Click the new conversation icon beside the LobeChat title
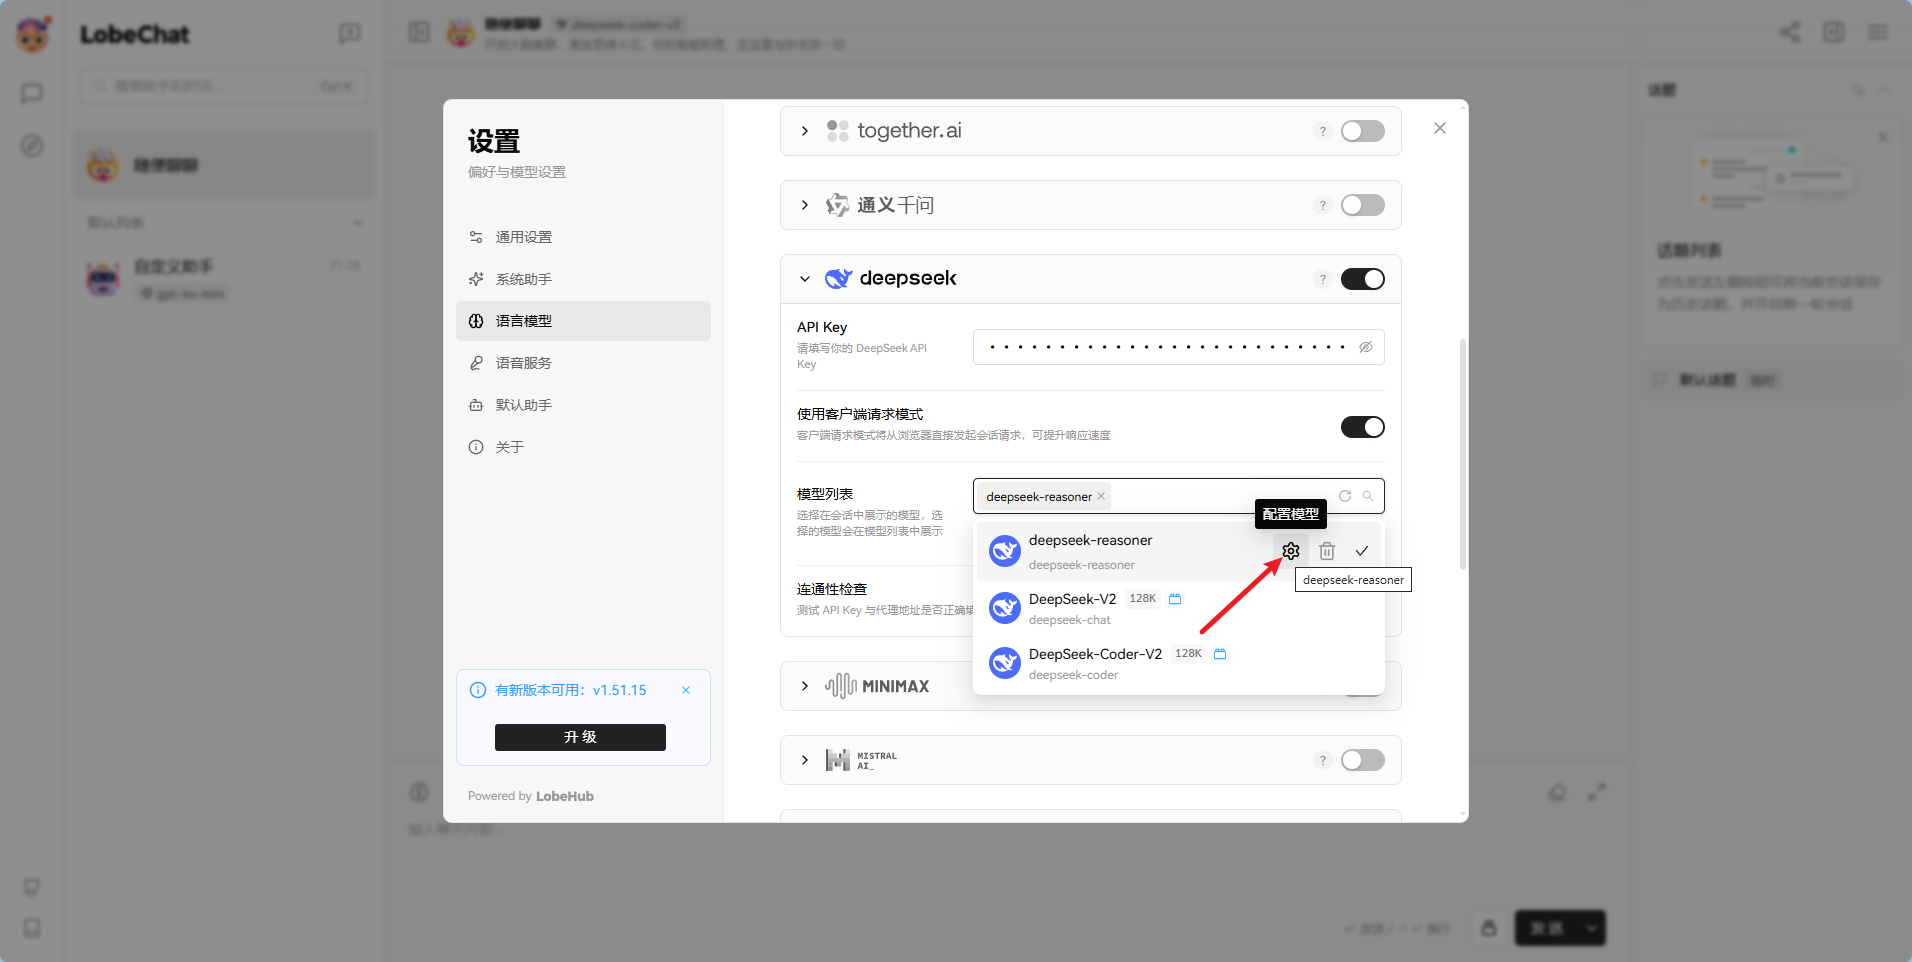Image resolution: width=1912 pixels, height=962 pixels. [350, 34]
